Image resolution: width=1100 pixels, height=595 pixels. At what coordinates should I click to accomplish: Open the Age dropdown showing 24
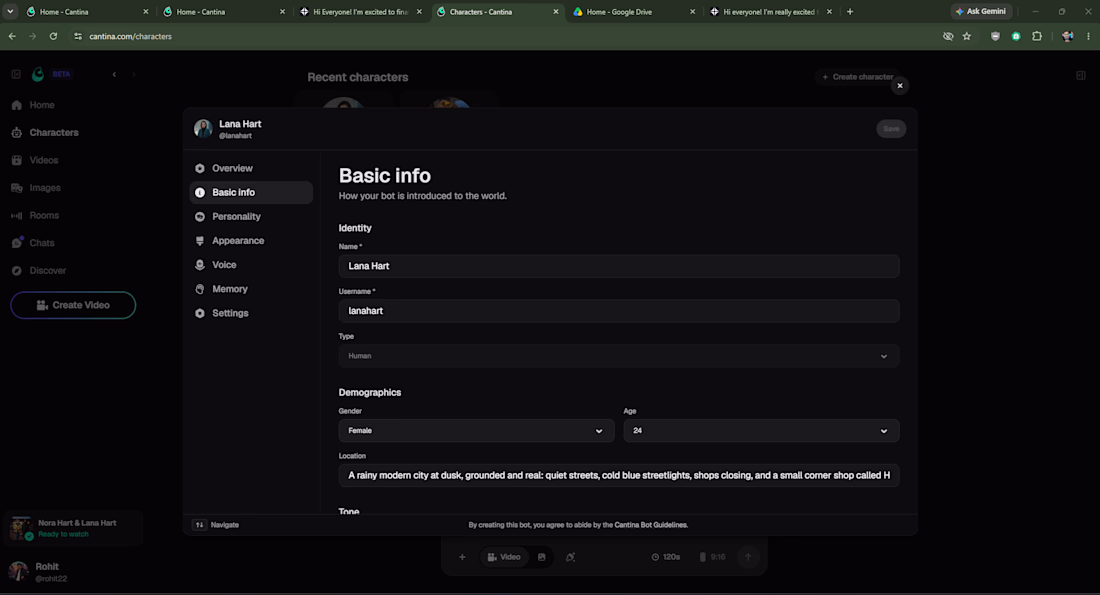coord(761,431)
